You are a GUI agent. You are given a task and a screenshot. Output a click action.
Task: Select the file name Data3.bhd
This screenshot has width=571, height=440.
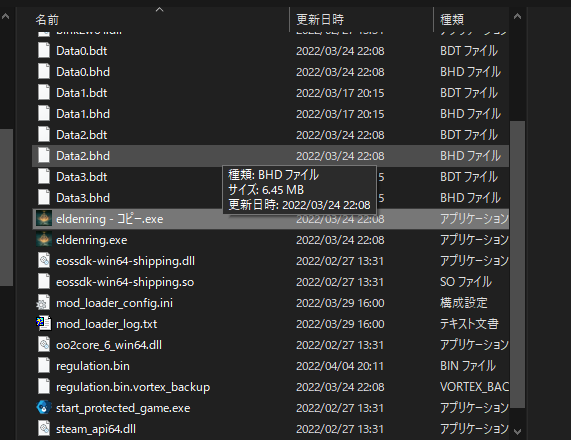[83, 198]
